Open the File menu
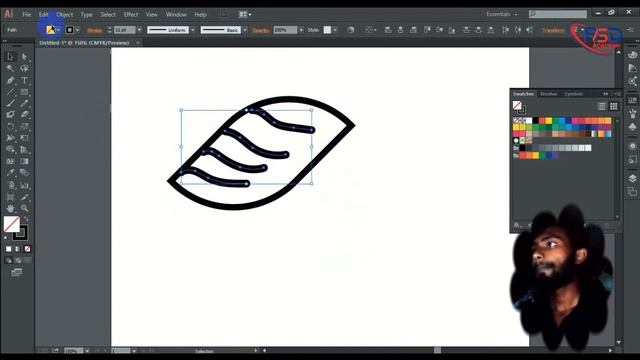Image resolution: width=640 pixels, height=360 pixels. click(x=27, y=14)
